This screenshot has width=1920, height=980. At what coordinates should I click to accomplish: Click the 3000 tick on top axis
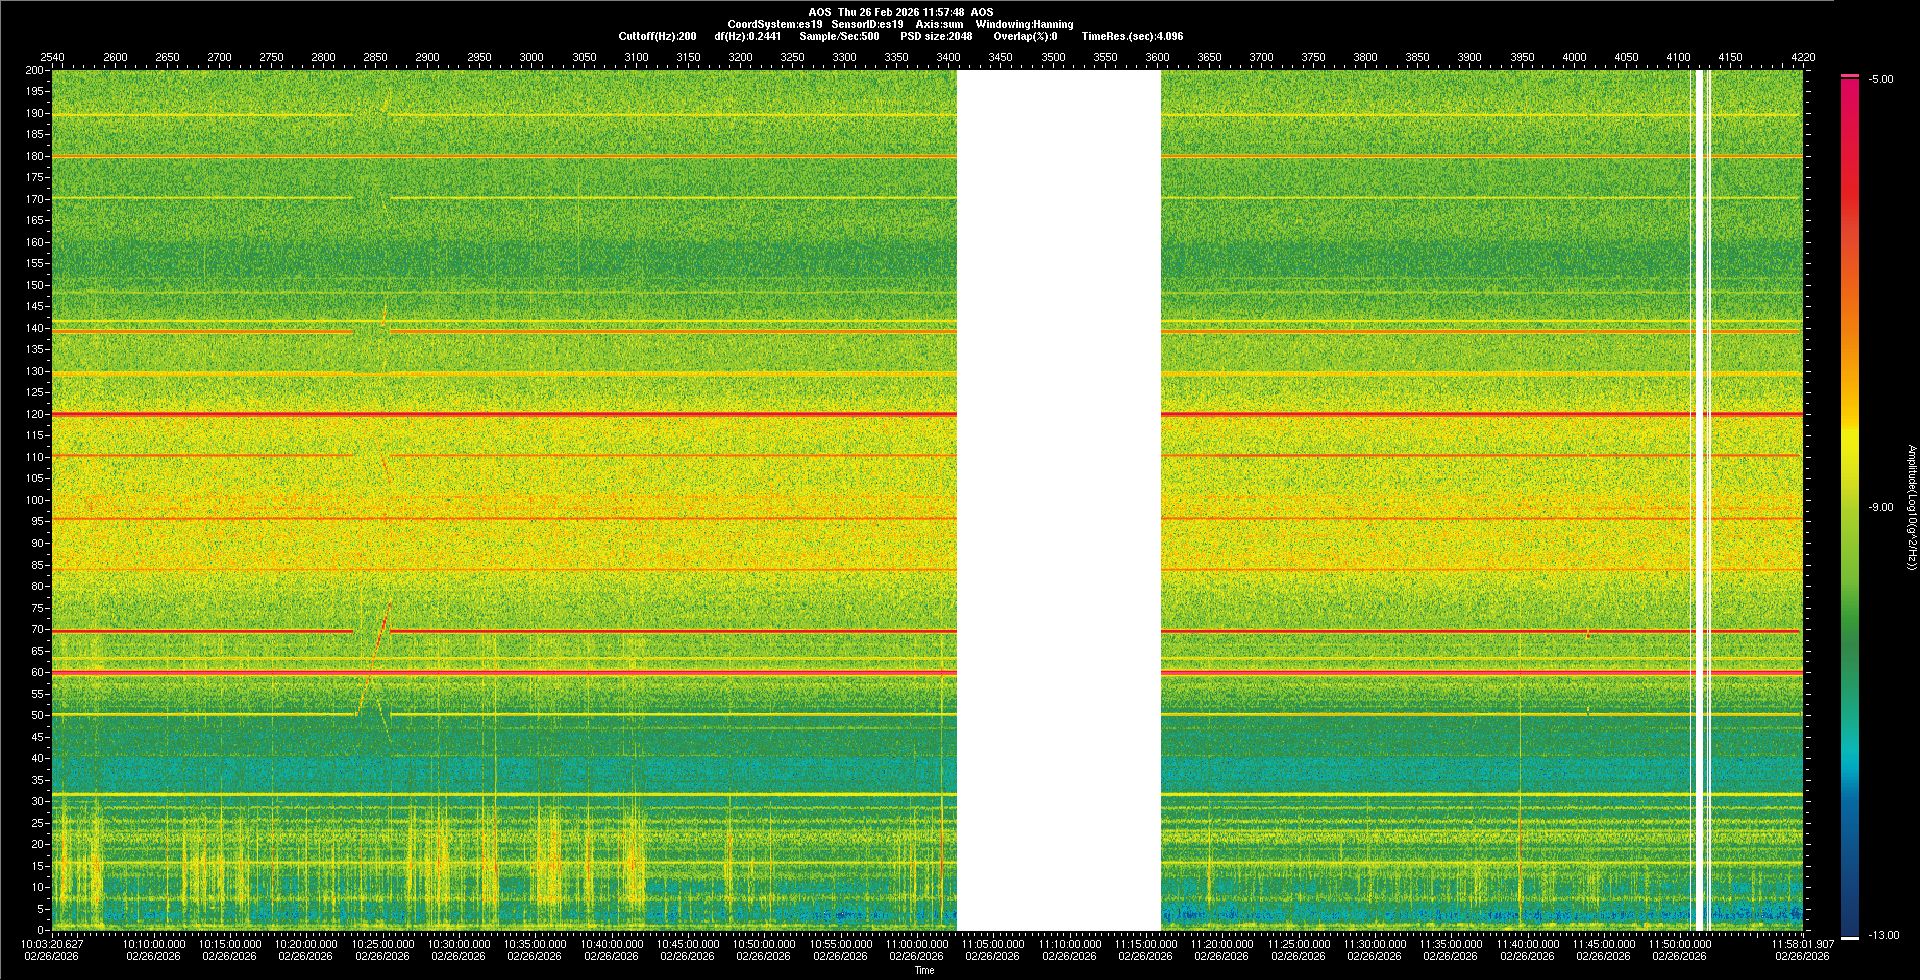click(531, 57)
